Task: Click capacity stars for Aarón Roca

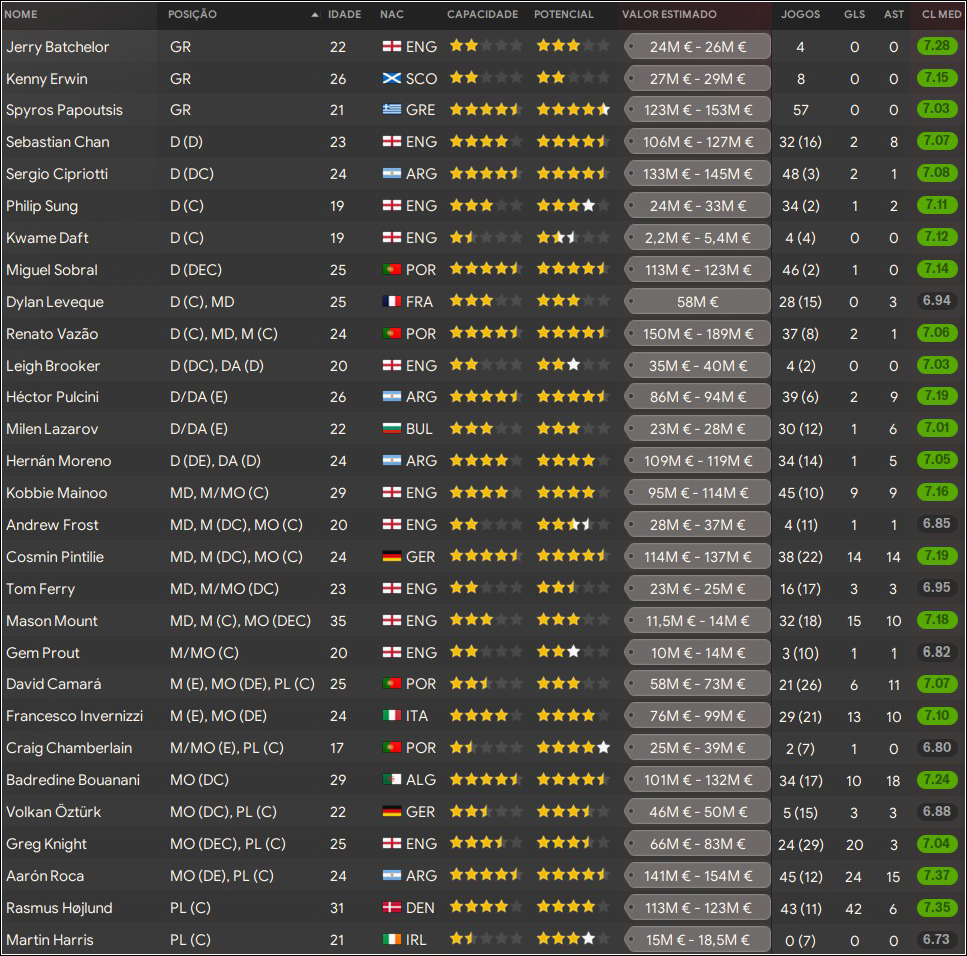Action: [486, 876]
